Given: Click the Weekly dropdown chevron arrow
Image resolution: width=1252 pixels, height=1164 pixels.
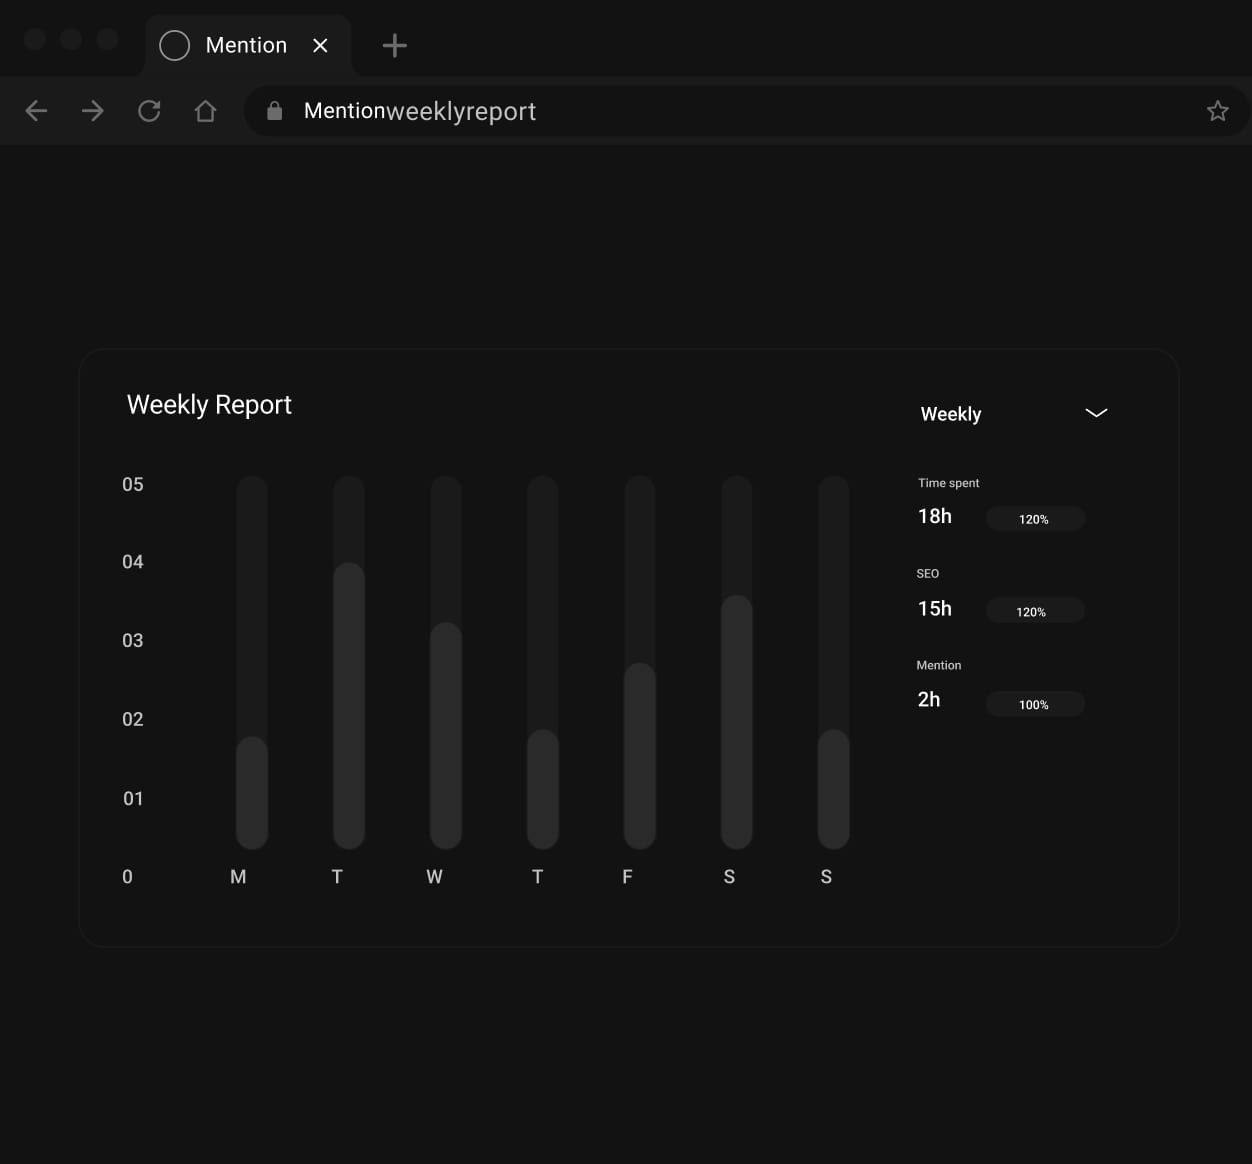Looking at the screenshot, I should (1096, 413).
